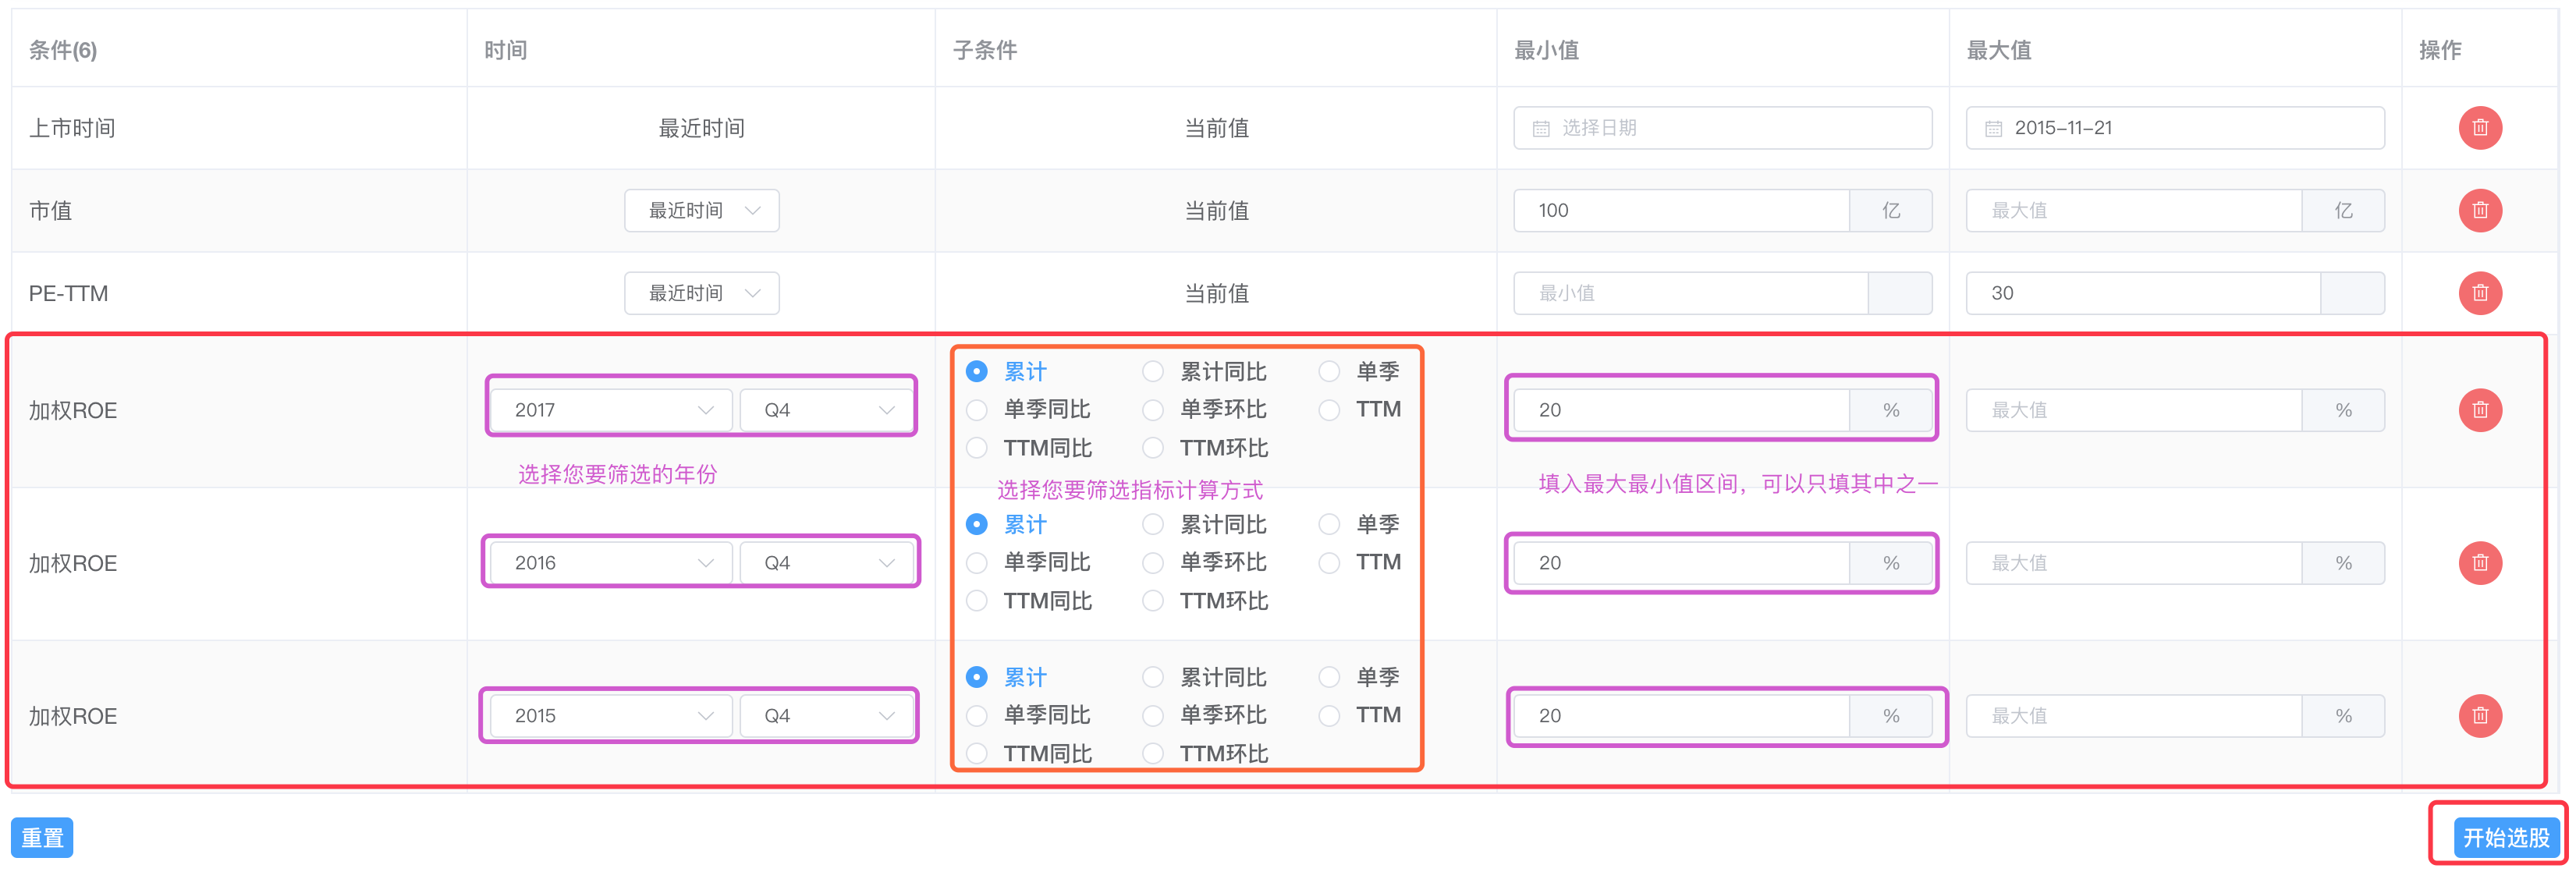
Task: Select 单季环比 radio in 2017 ROE row
Action: coord(1153,410)
